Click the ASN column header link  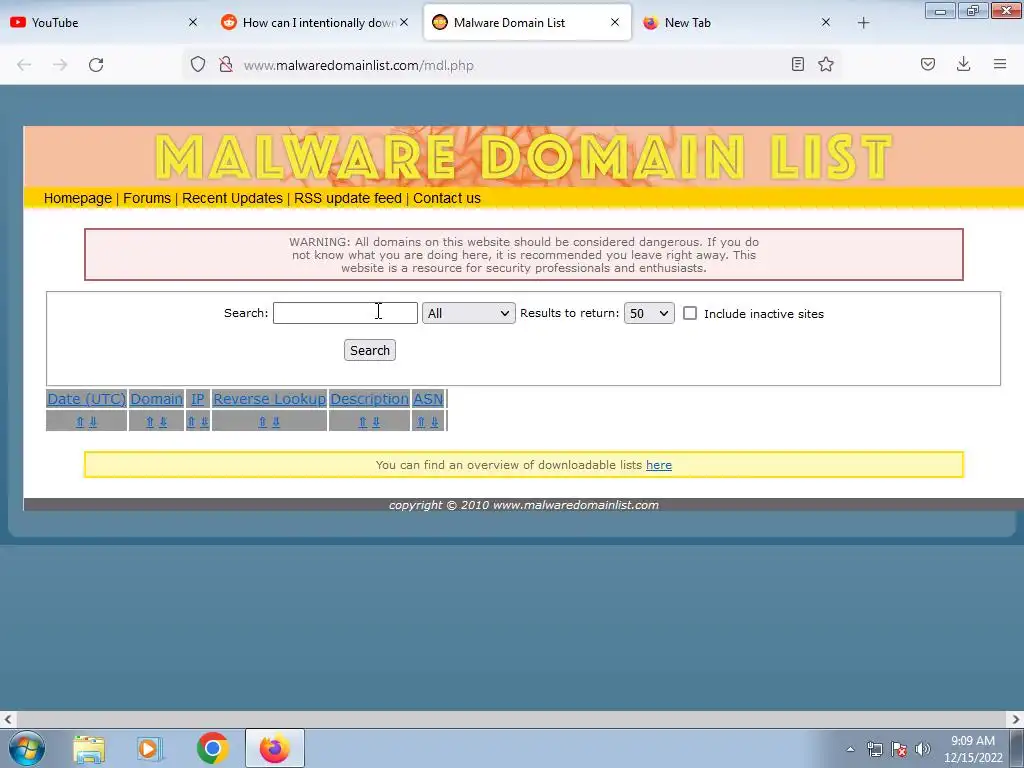point(428,399)
